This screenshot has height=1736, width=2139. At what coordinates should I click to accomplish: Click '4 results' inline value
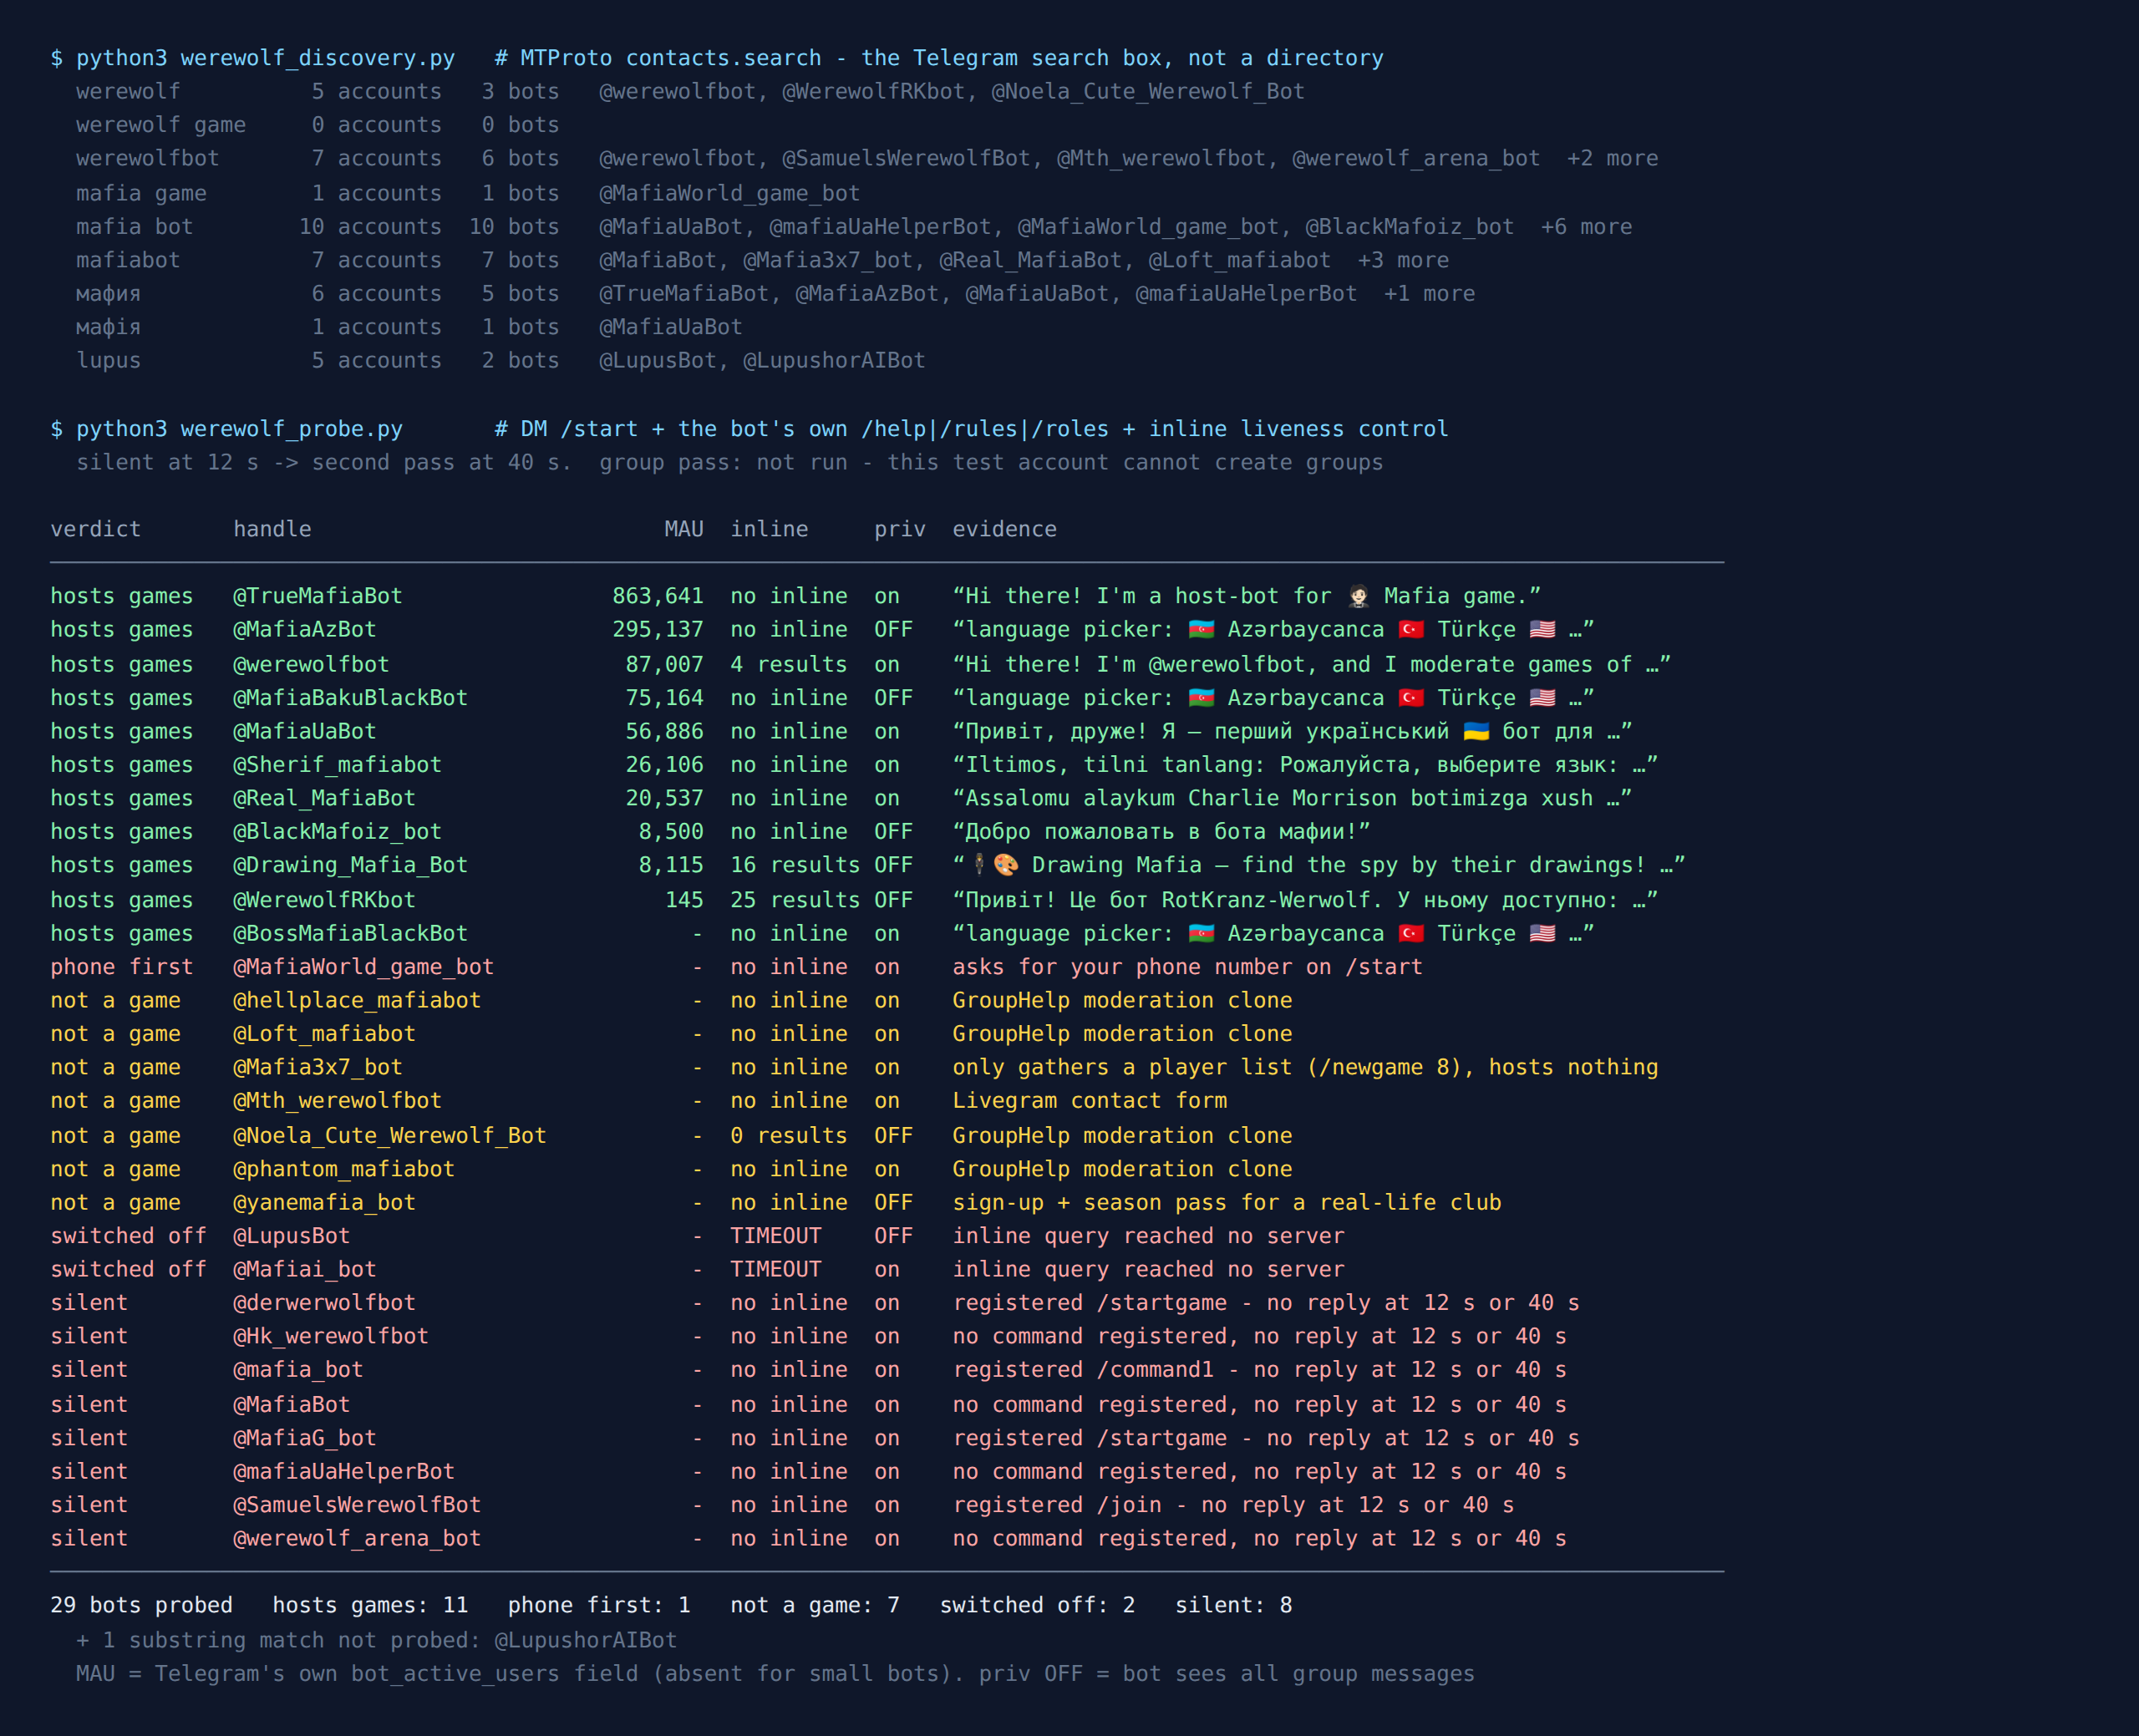click(x=788, y=665)
